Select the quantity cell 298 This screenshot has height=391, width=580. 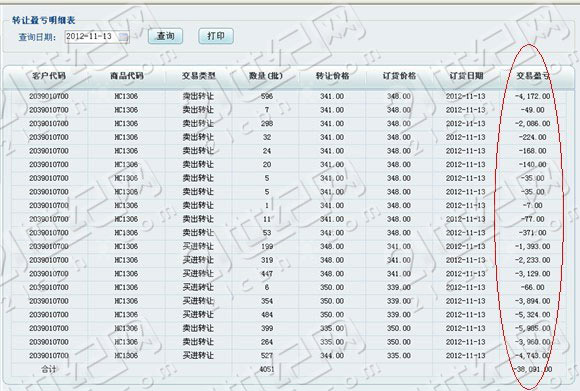(x=267, y=124)
